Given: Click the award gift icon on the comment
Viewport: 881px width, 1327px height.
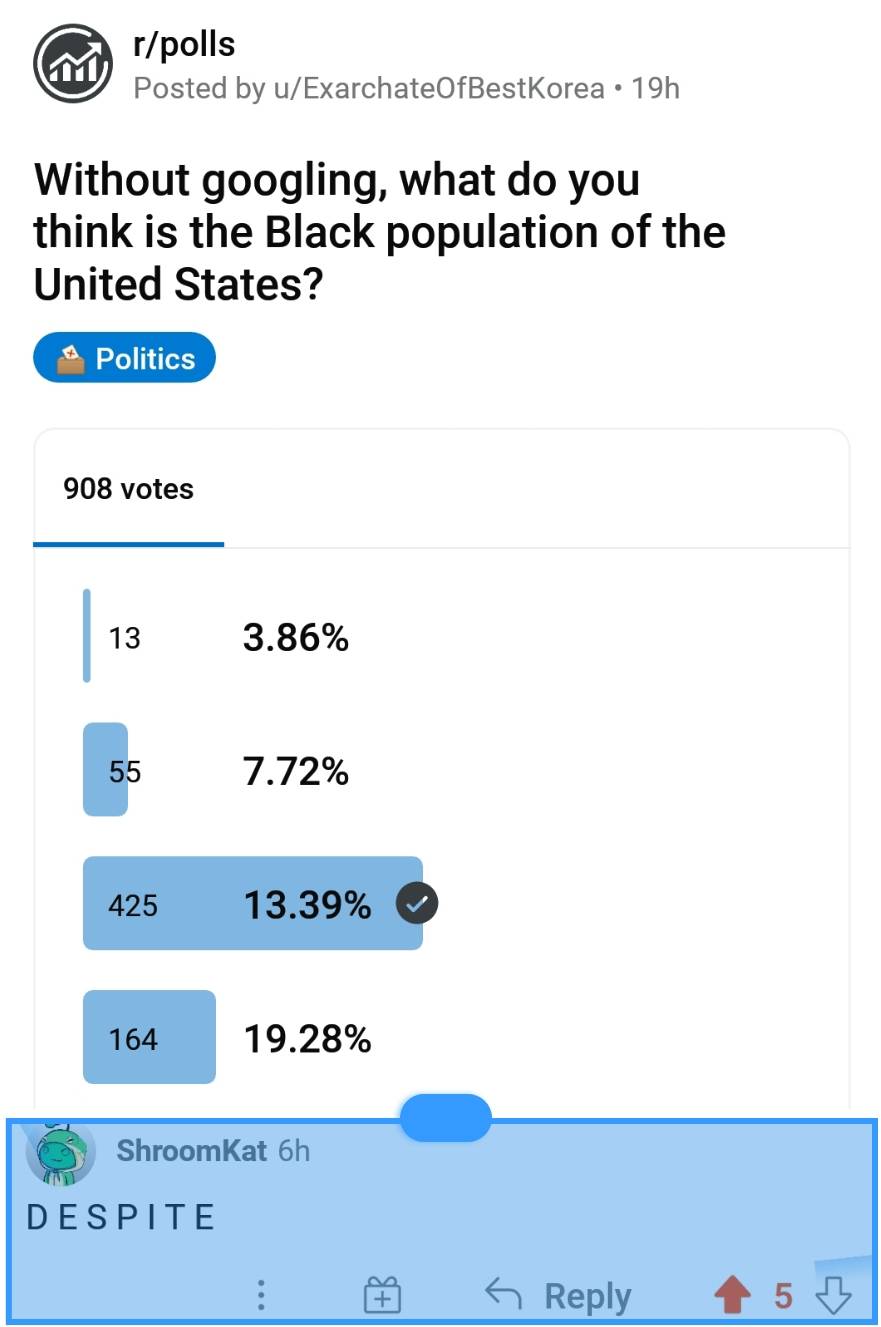Looking at the screenshot, I should pyautogui.click(x=381, y=1295).
